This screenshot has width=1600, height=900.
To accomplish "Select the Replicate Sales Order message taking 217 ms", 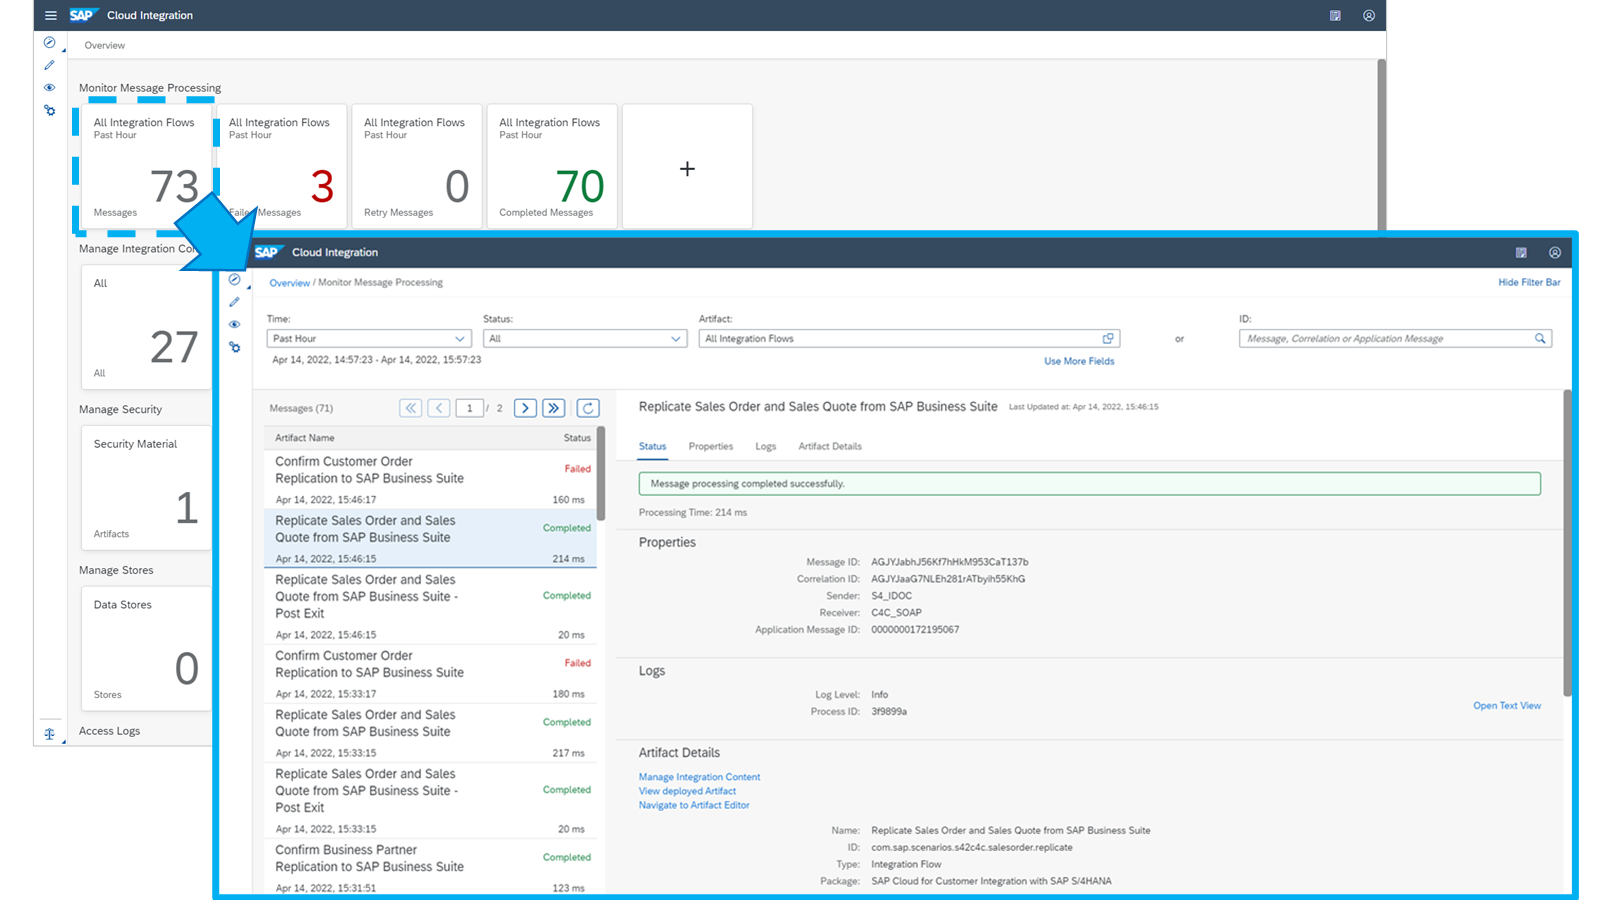I will pos(430,733).
